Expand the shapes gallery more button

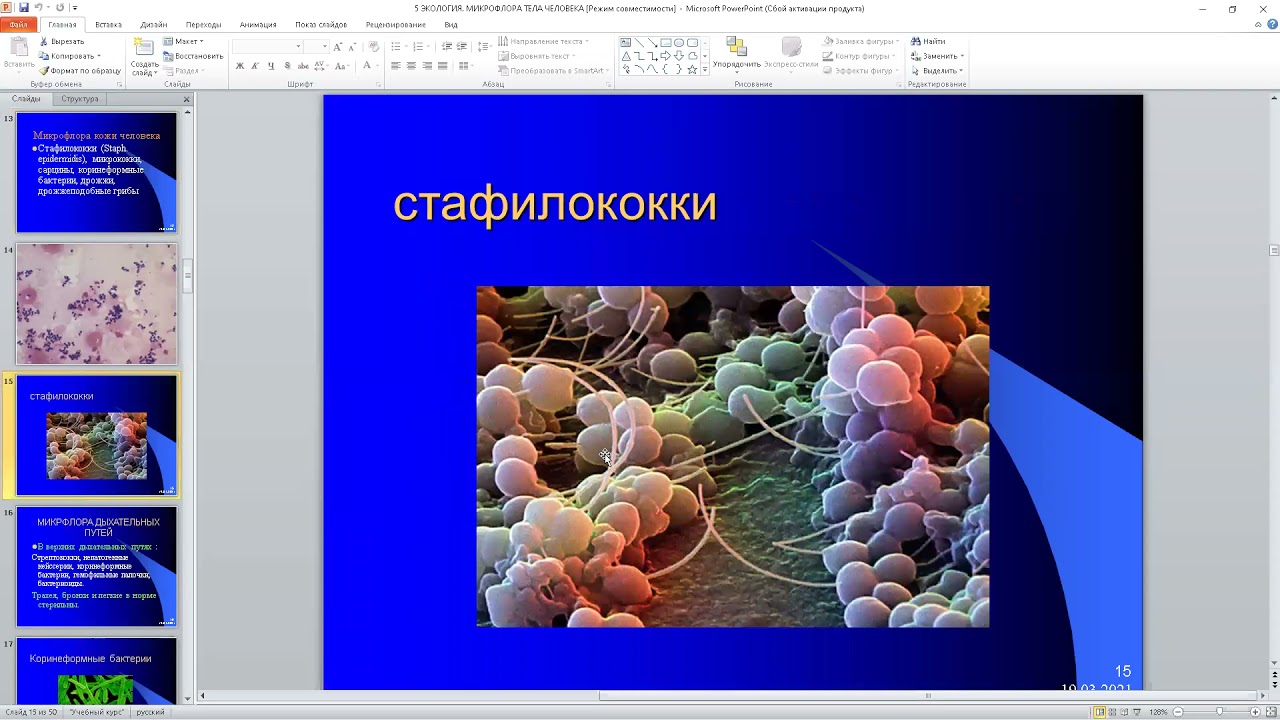coord(705,70)
